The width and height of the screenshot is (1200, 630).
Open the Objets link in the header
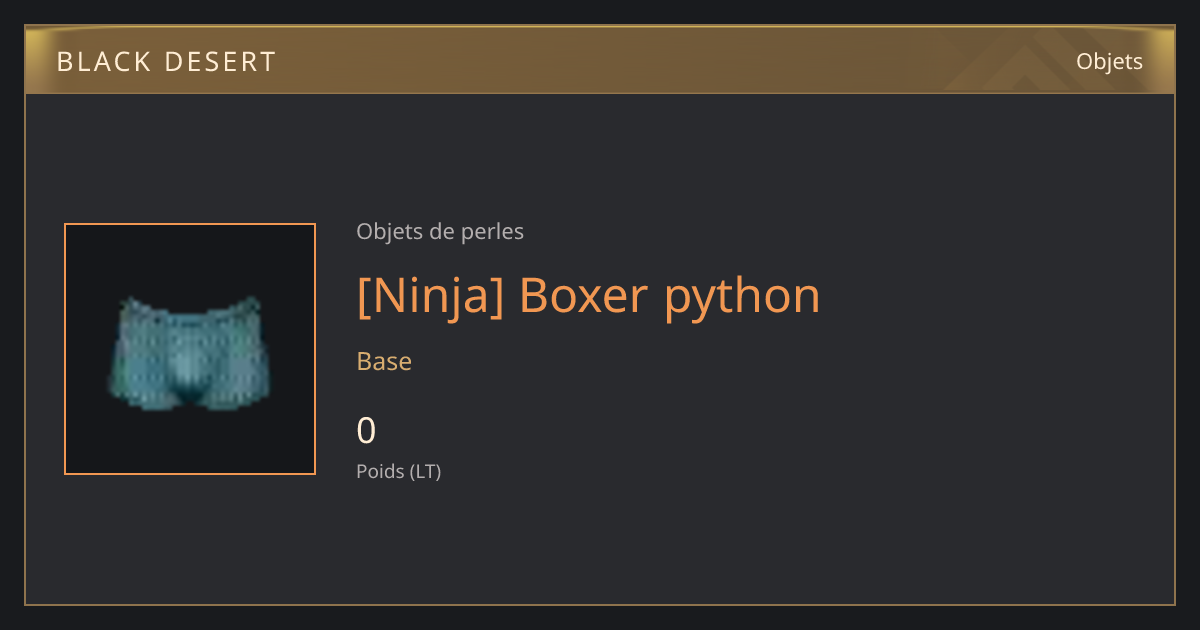pos(1109,61)
